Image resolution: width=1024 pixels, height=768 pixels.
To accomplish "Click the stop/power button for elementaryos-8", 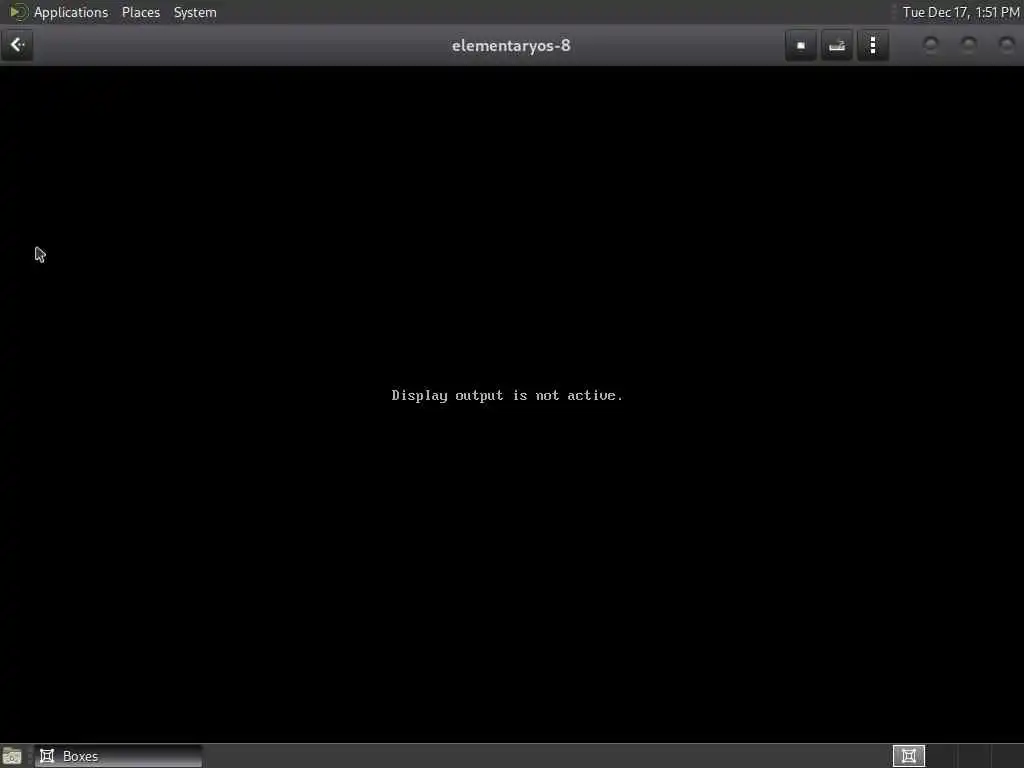I will (x=801, y=45).
